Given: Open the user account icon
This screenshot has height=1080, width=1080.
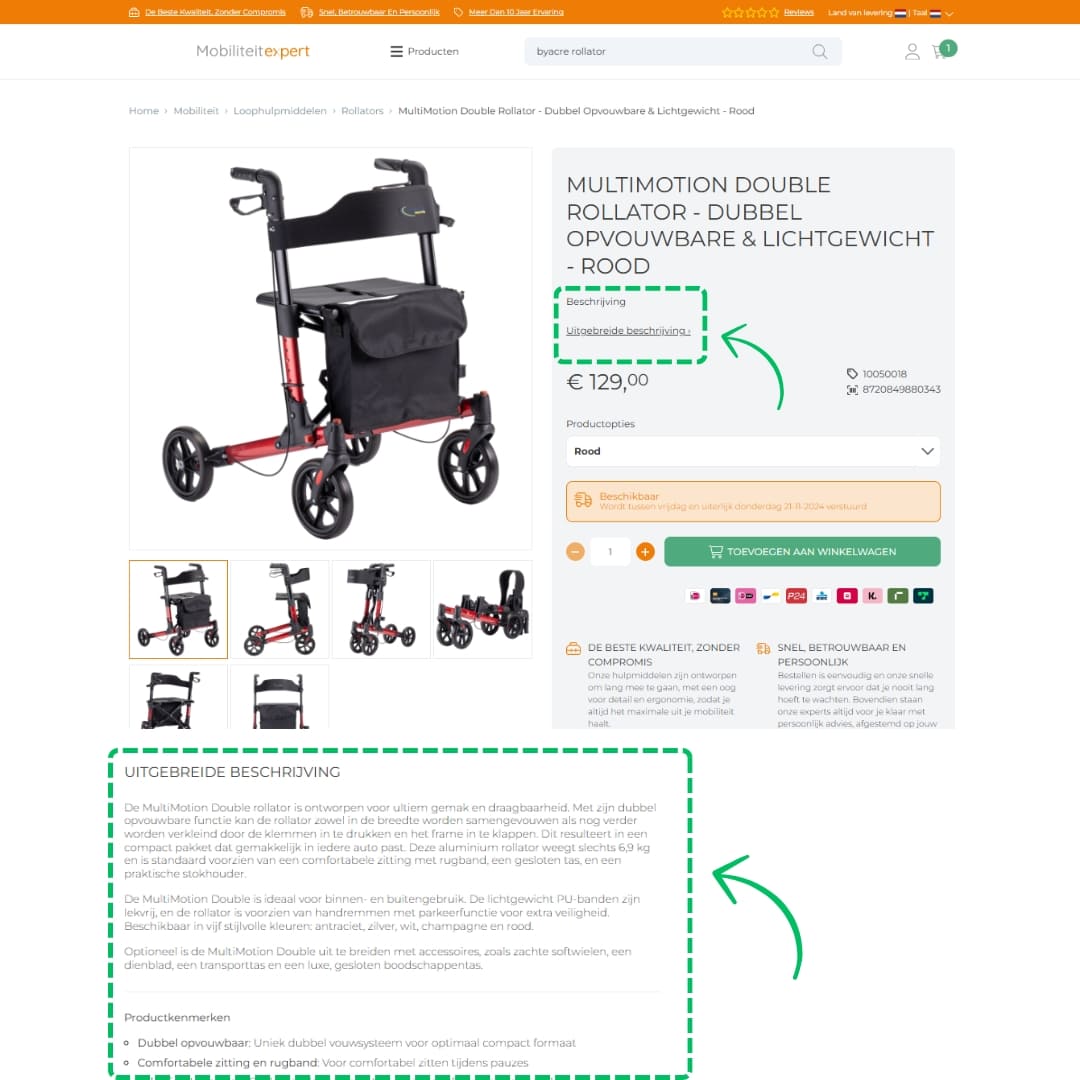Looking at the screenshot, I should pyautogui.click(x=912, y=52).
